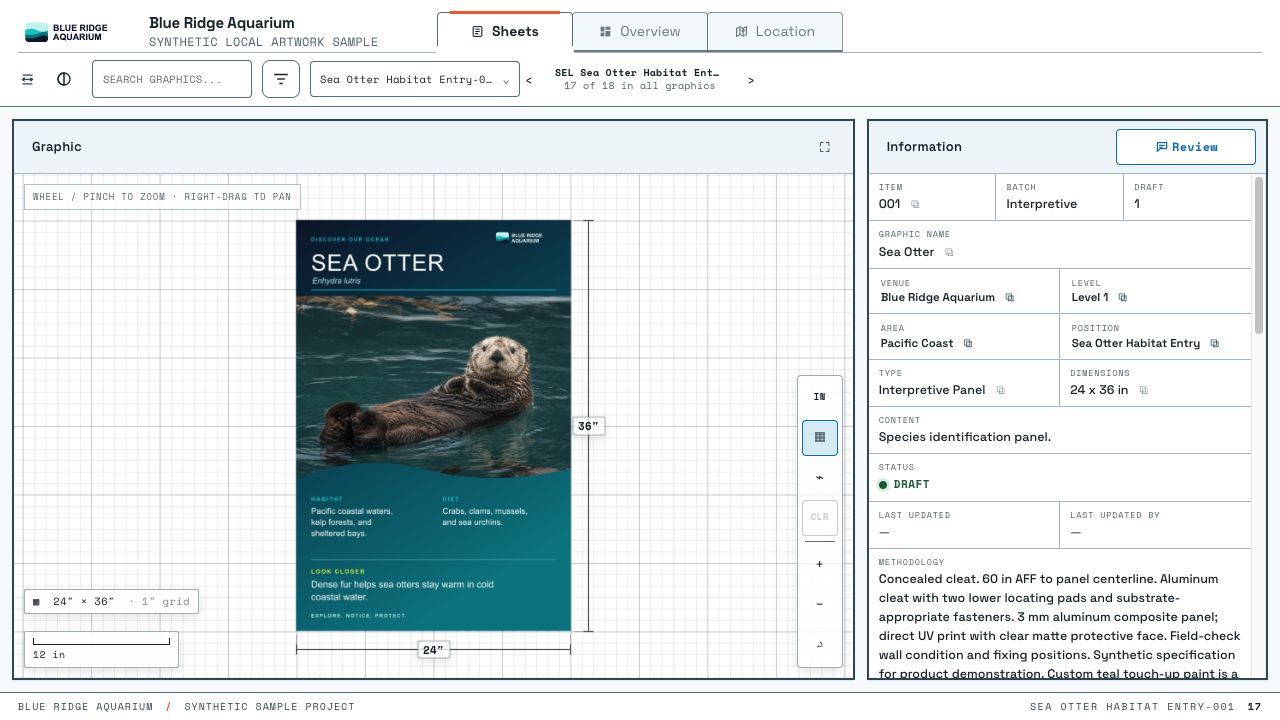Click the Interpretive batch value
This screenshot has width=1280, height=720.
tap(1041, 204)
